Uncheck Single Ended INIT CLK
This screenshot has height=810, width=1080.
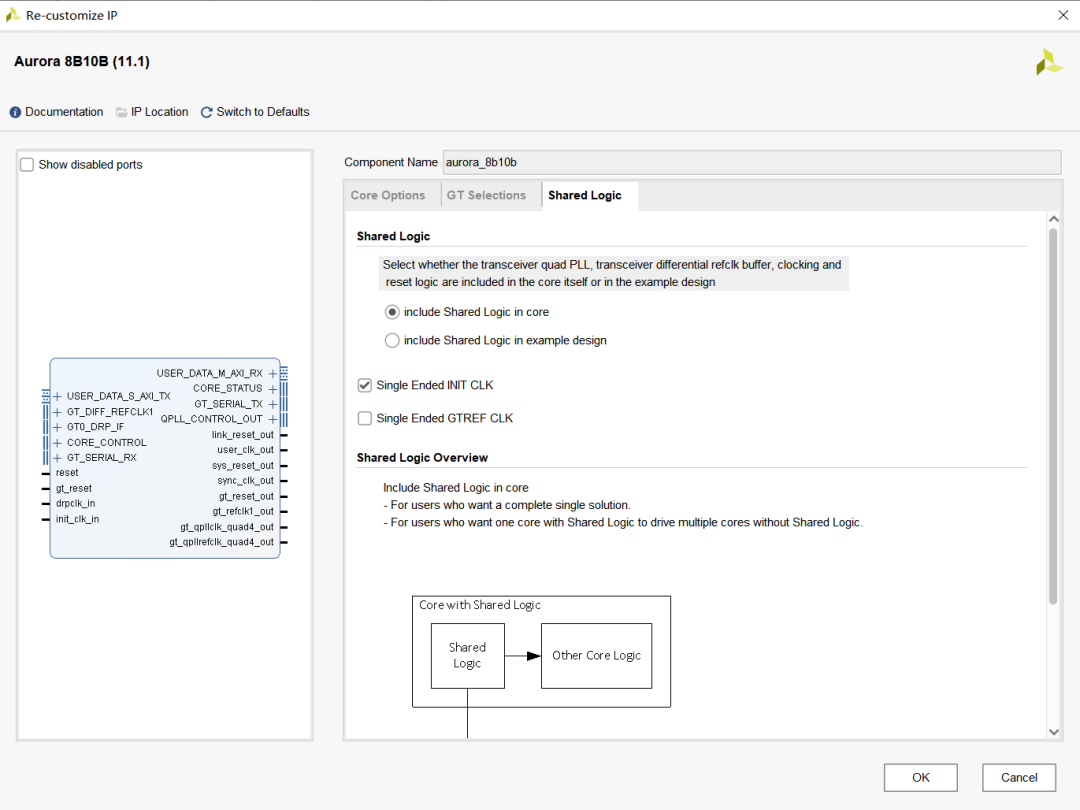coord(365,385)
